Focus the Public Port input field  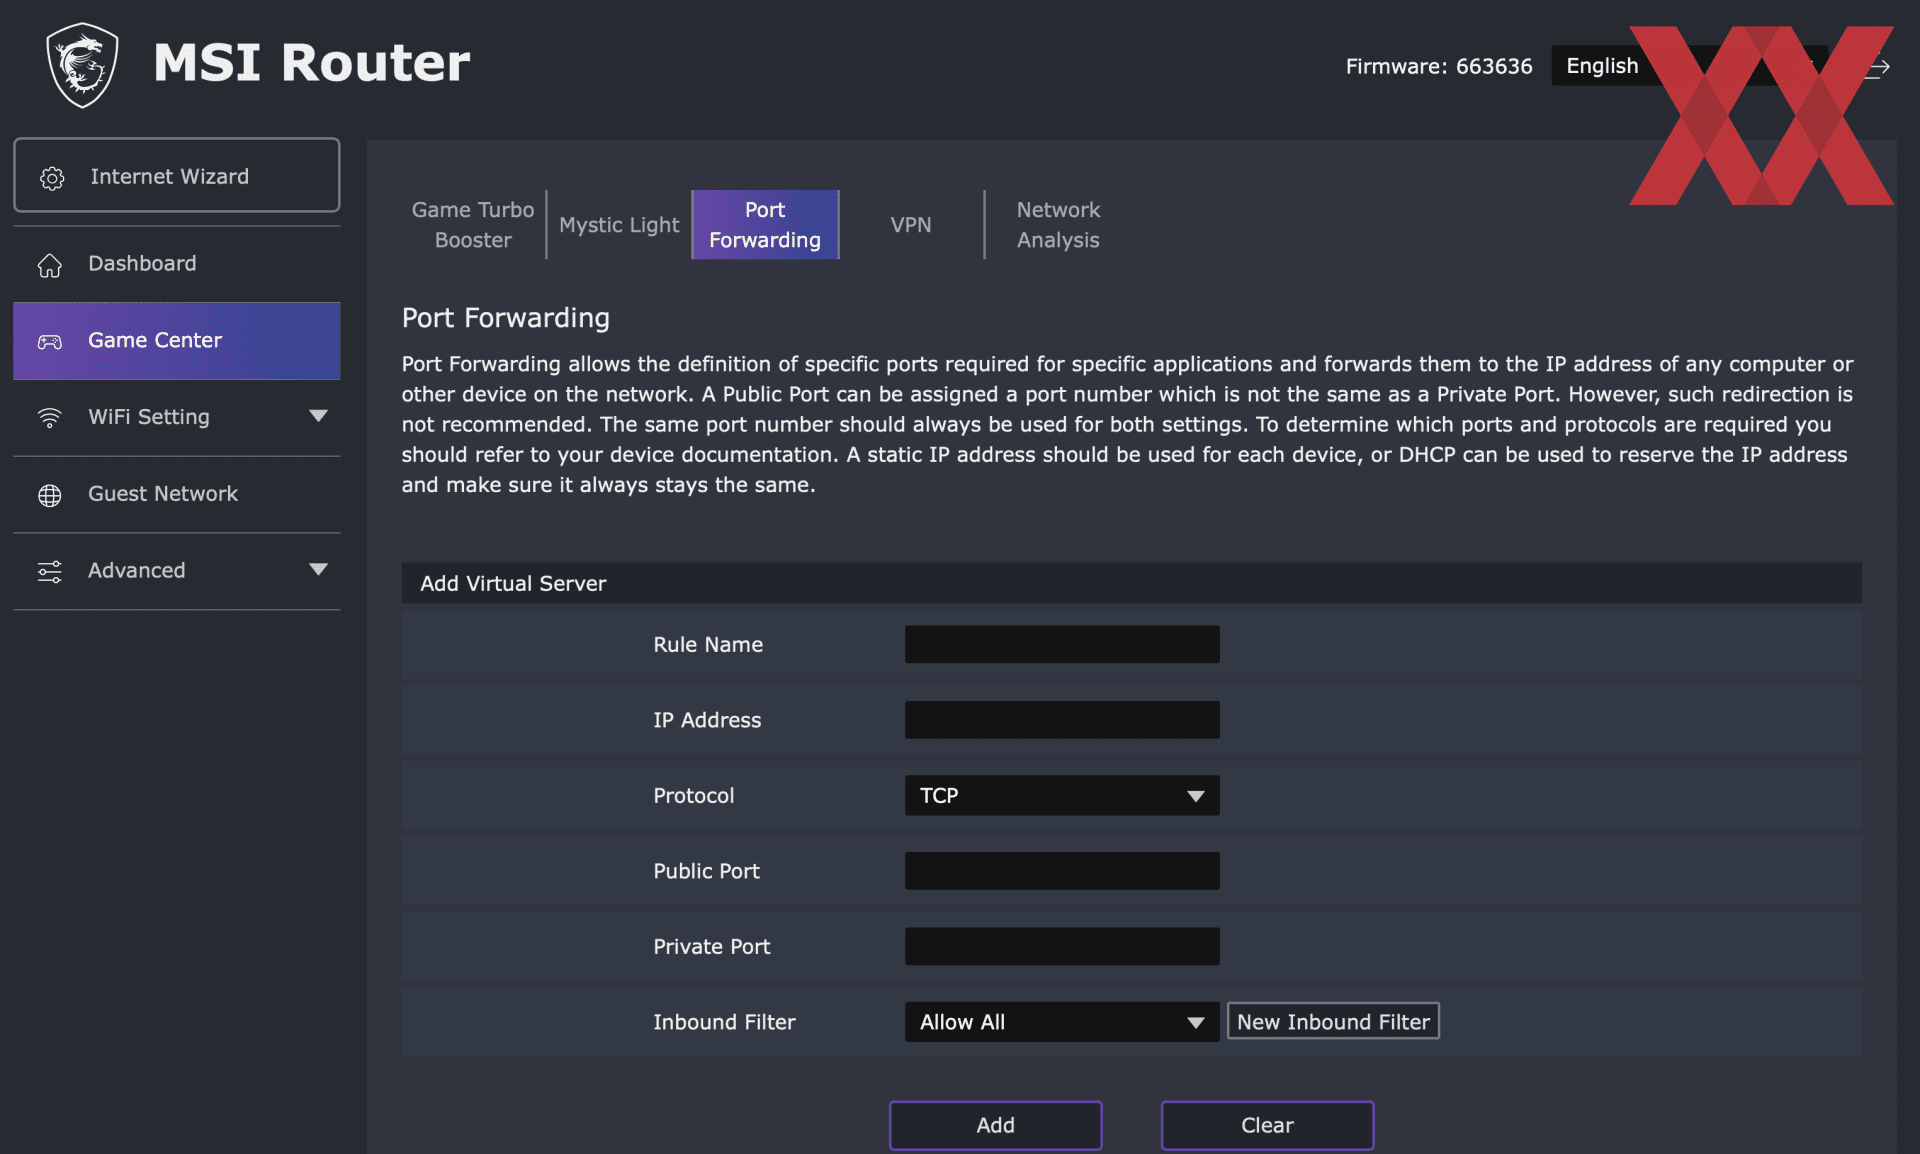coord(1062,870)
